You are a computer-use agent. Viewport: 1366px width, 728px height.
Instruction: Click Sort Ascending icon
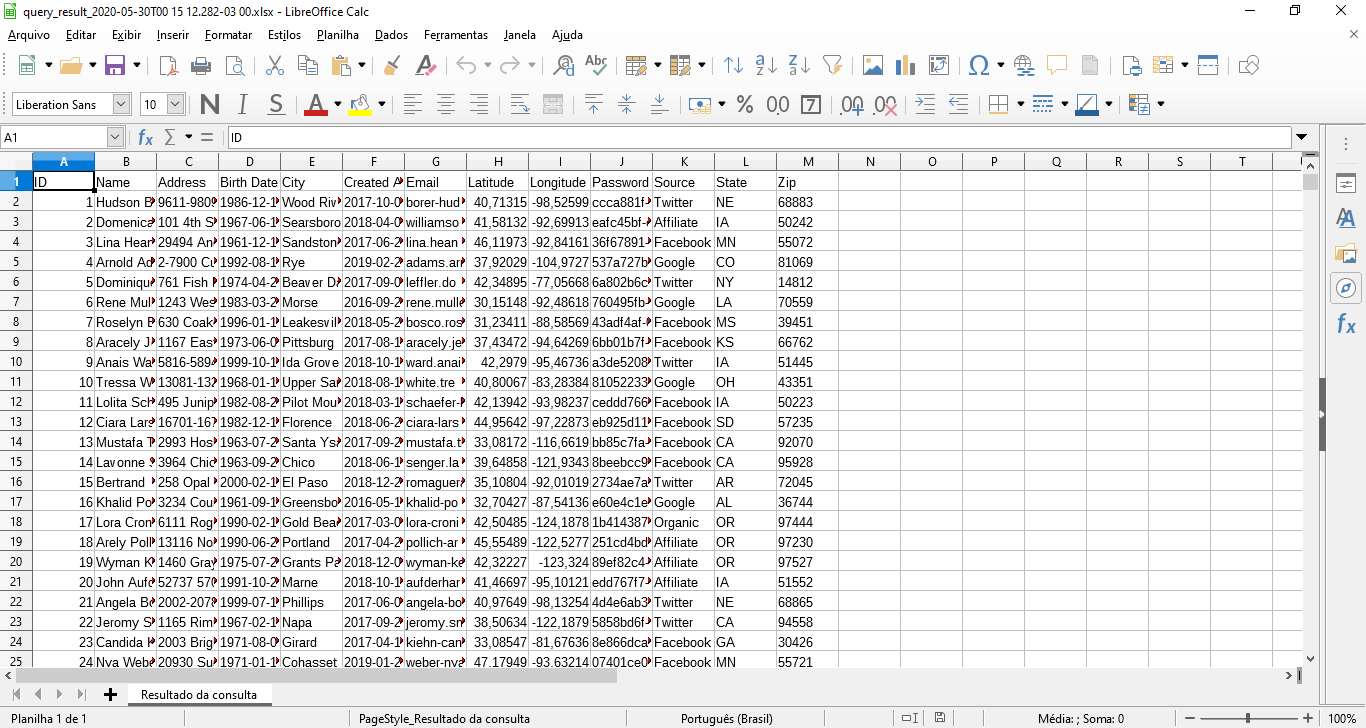(x=767, y=66)
